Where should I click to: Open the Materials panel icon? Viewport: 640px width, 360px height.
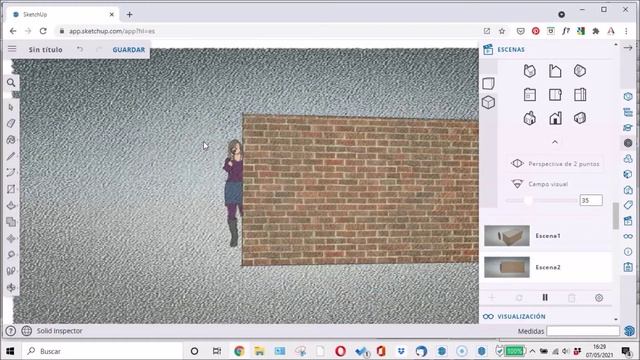[628, 174]
